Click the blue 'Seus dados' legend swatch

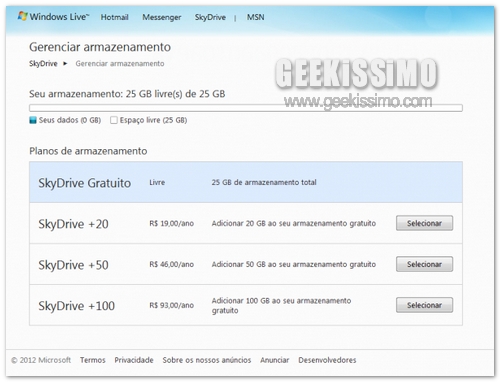click(33, 120)
